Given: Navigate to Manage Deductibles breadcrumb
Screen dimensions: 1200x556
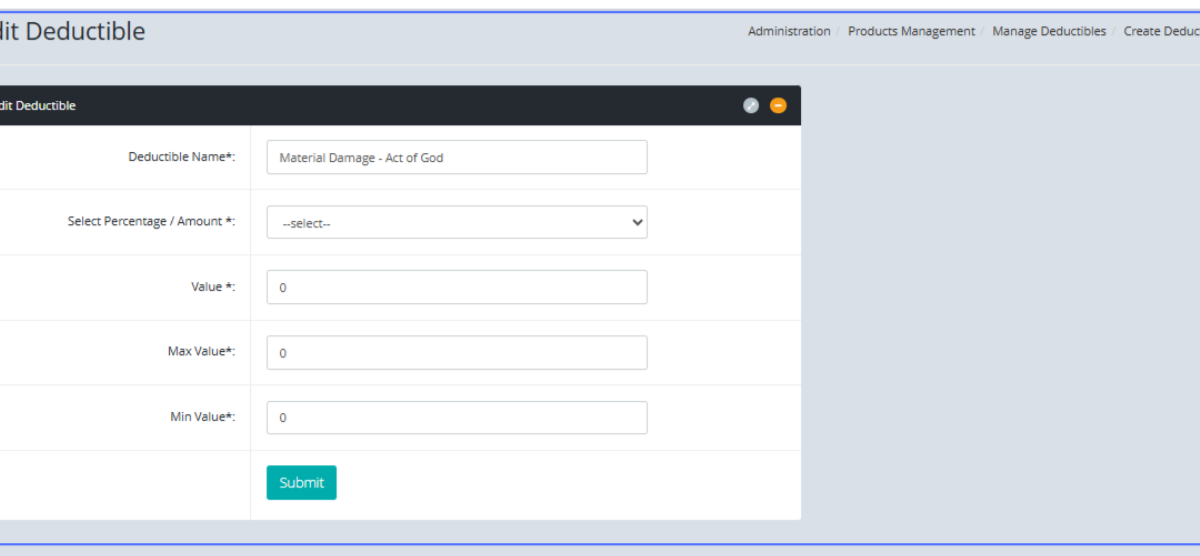Looking at the screenshot, I should (1048, 31).
